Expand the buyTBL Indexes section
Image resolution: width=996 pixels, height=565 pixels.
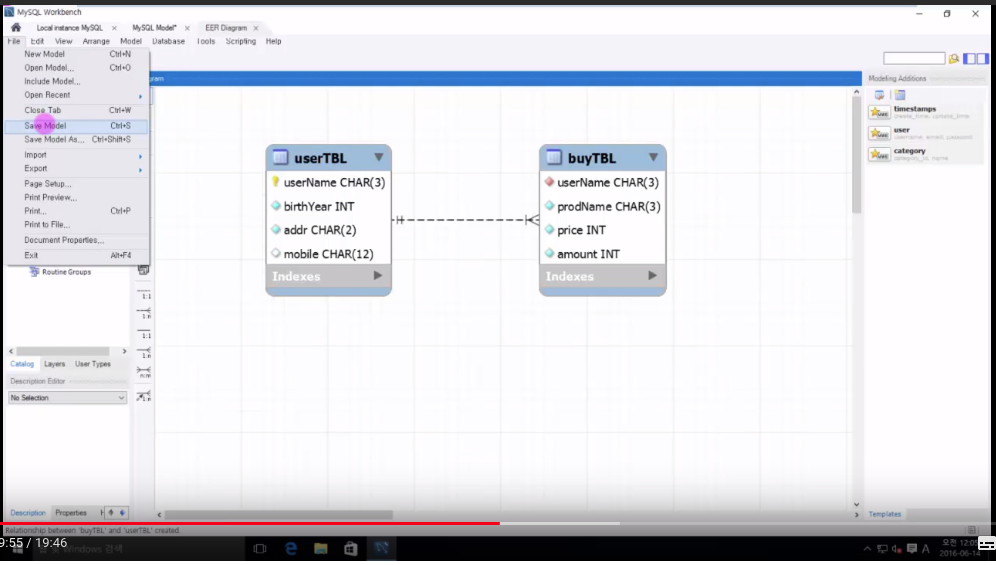click(652, 276)
